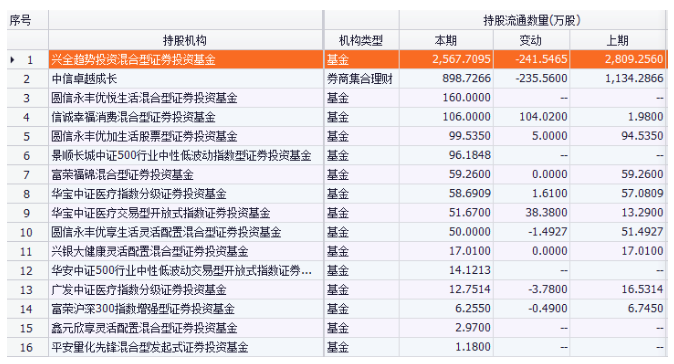Viewport: 674px width, 364px height.
Task: Sort by the 持股机构 column header
Action: (185, 40)
